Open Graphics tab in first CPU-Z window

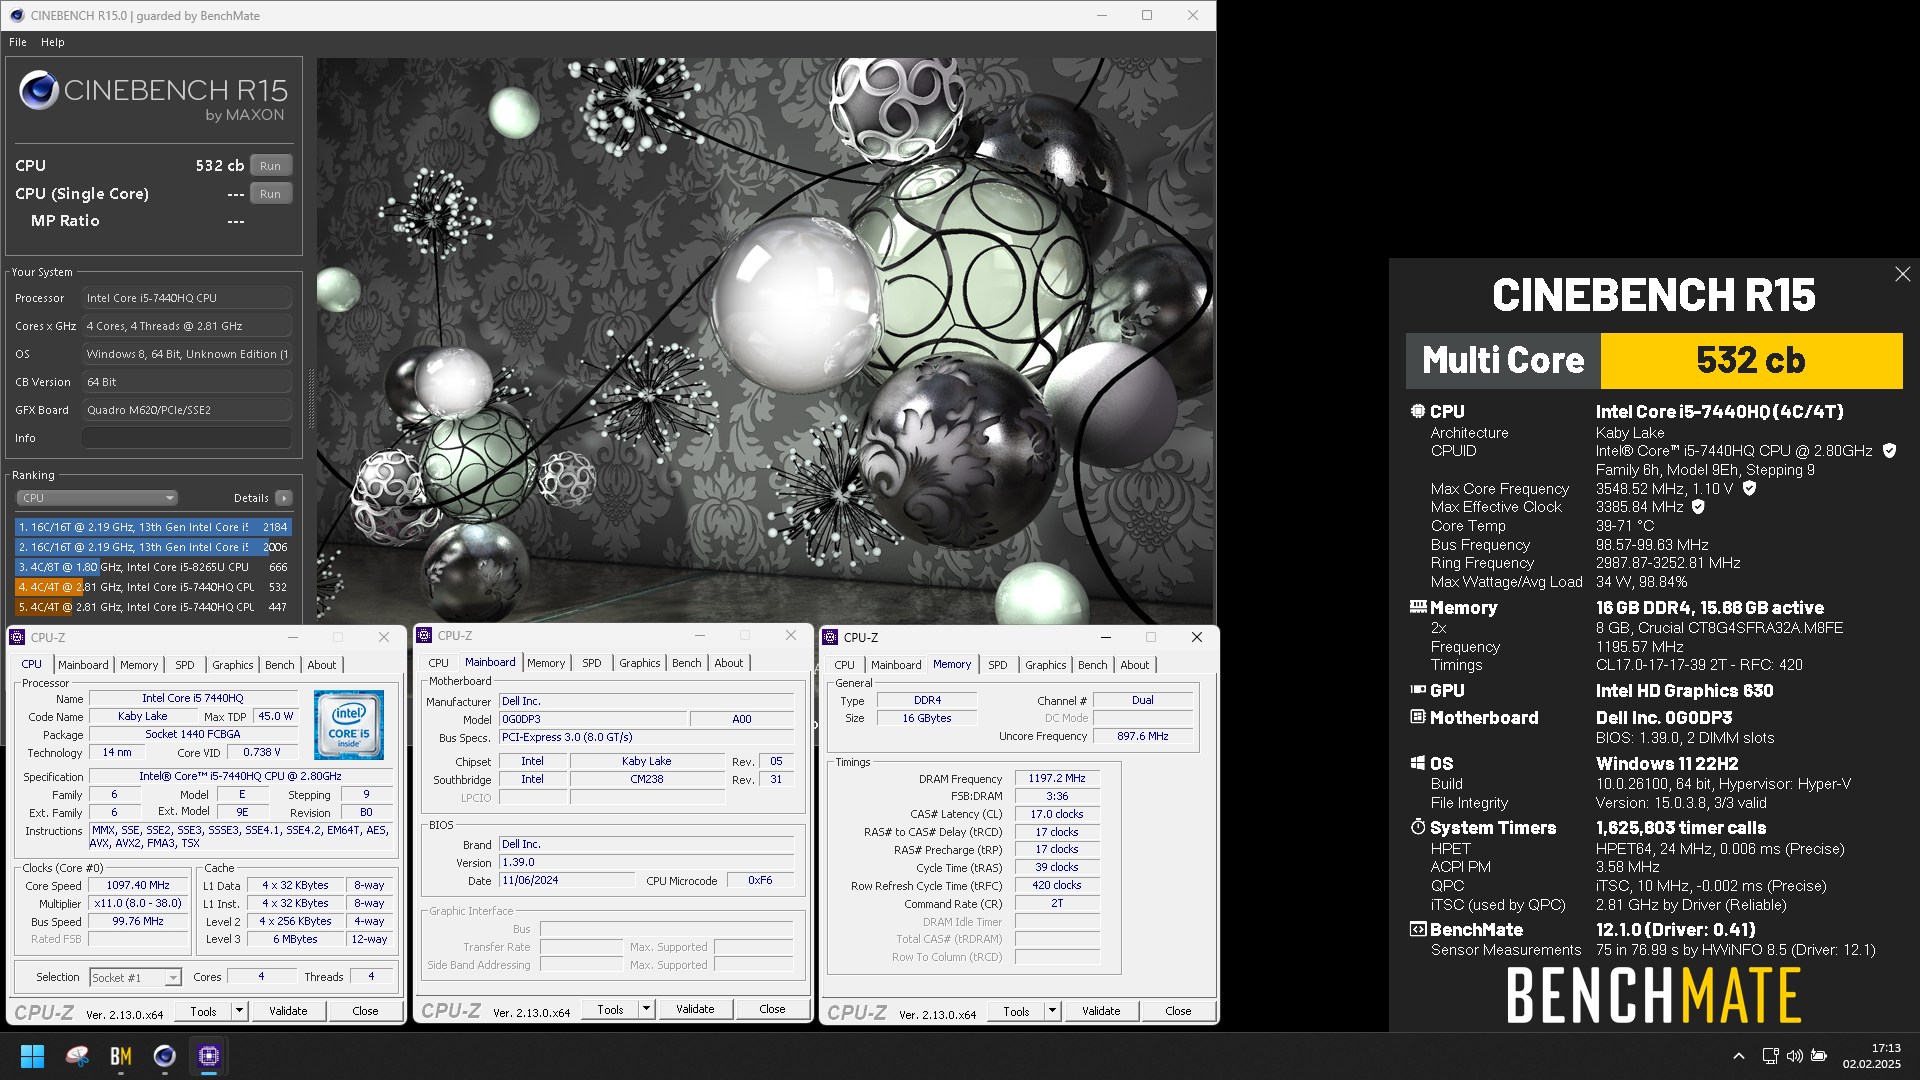pos(233,665)
